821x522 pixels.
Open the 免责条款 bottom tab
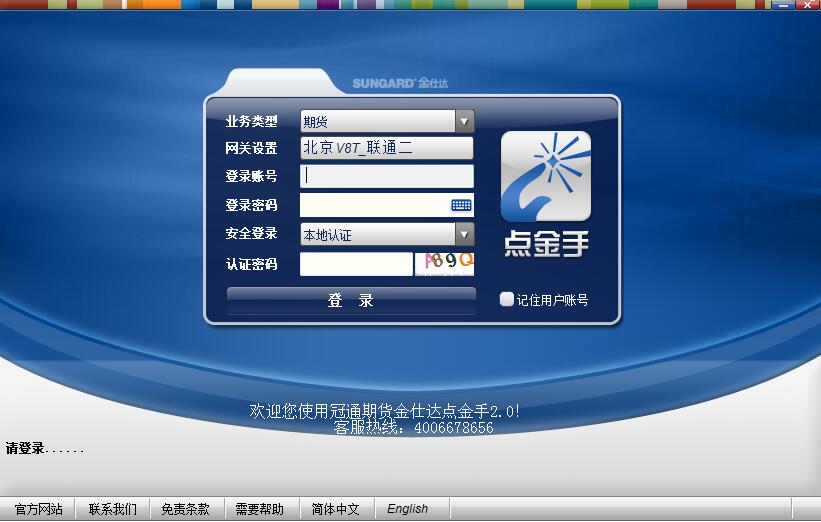[185, 509]
